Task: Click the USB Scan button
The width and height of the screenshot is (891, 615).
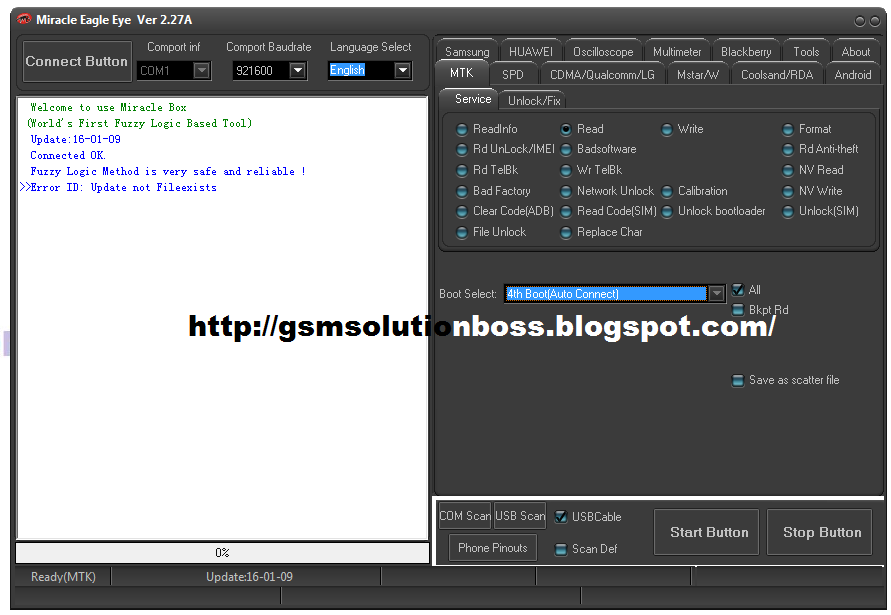Action: pos(520,516)
